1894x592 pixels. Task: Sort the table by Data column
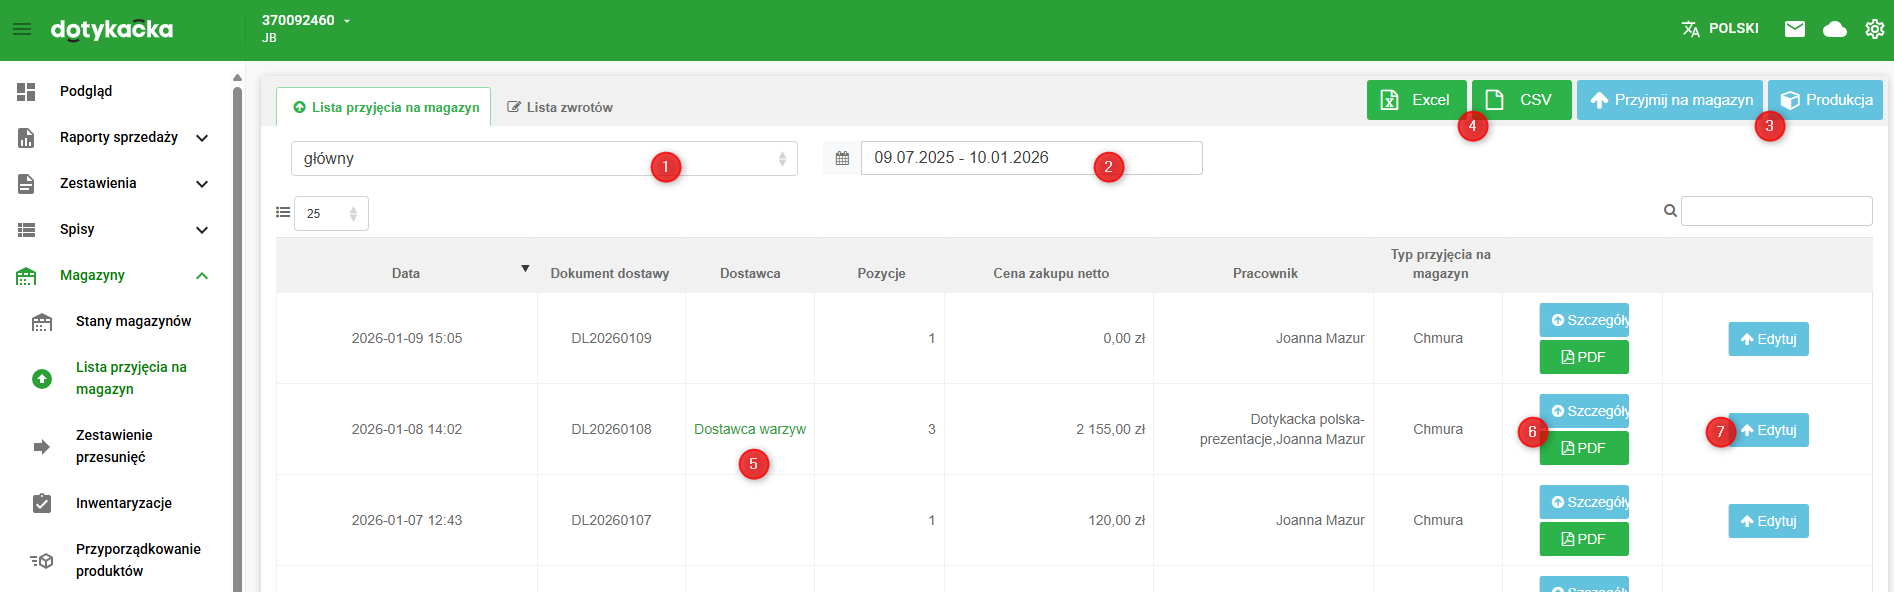tap(406, 273)
